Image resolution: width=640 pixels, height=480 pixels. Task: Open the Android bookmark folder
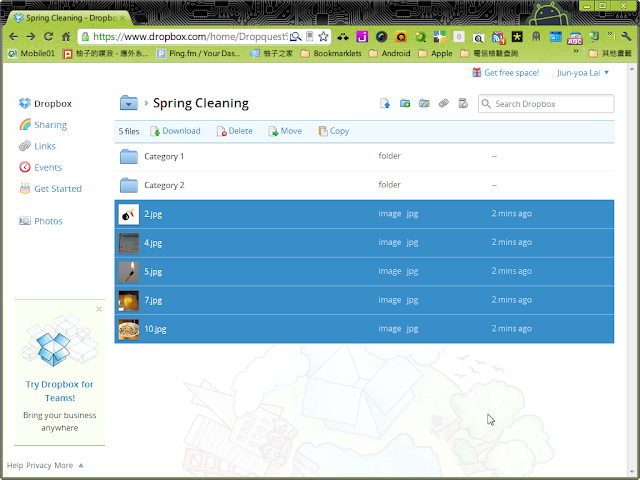[389, 53]
